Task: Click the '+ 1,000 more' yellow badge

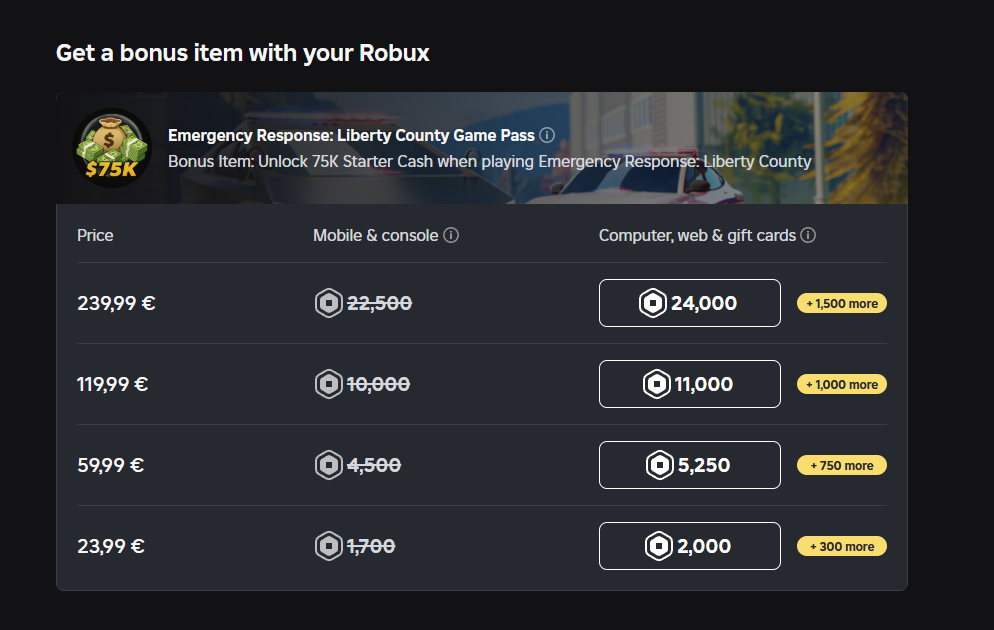Action: [x=842, y=384]
